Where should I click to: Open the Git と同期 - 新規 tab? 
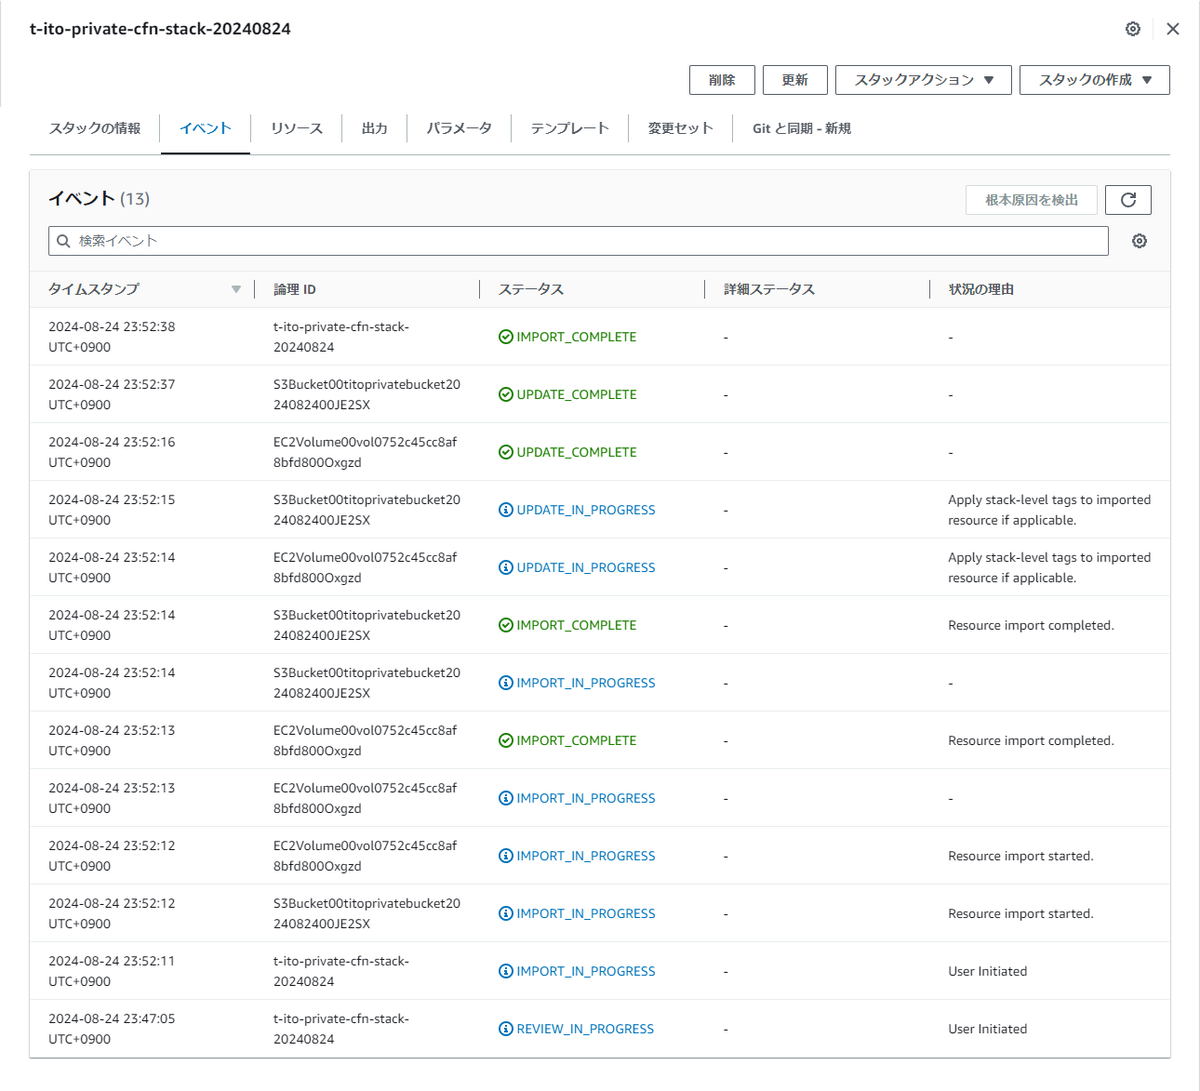(802, 128)
